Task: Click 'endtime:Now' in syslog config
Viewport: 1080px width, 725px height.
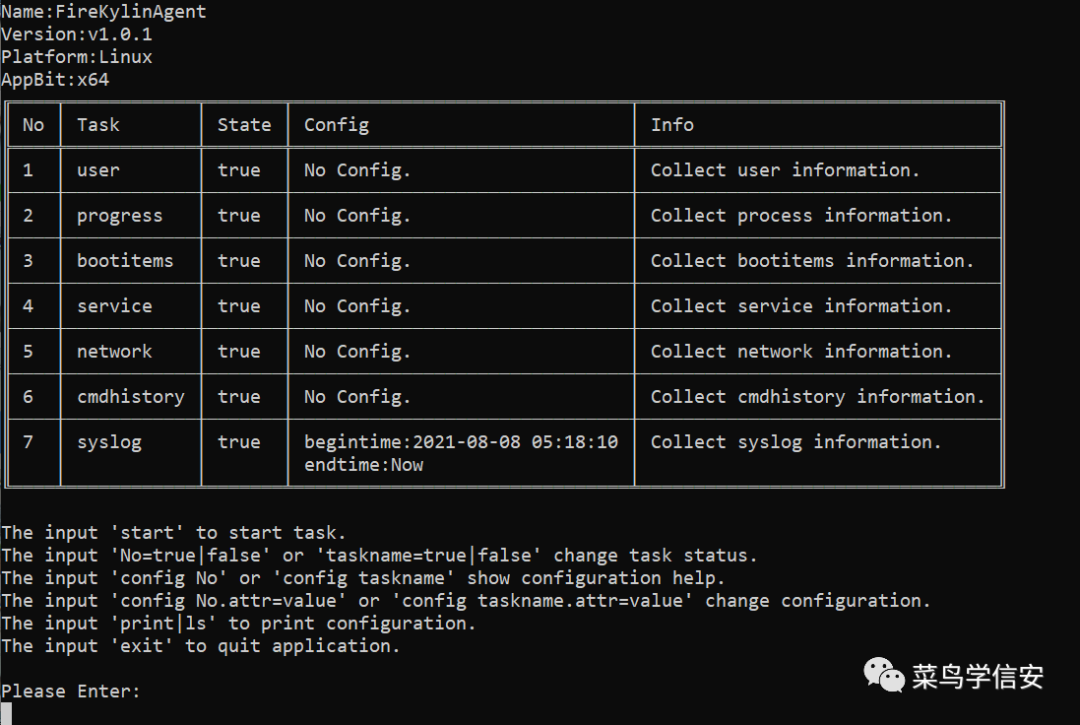Action: point(364,465)
